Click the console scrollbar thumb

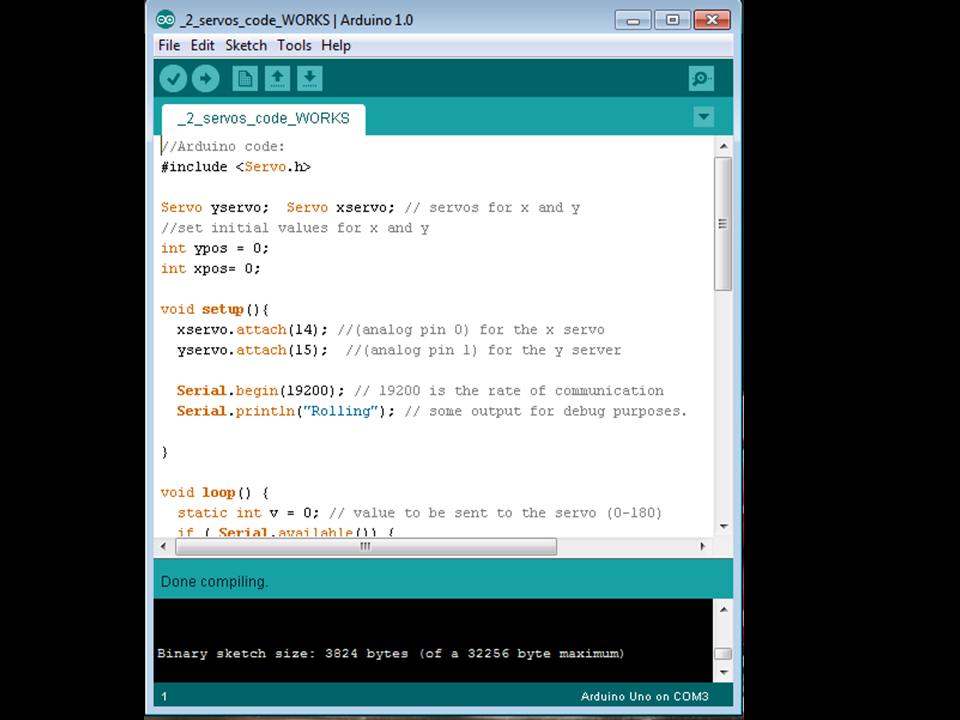pyautogui.click(x=724, y=653)
